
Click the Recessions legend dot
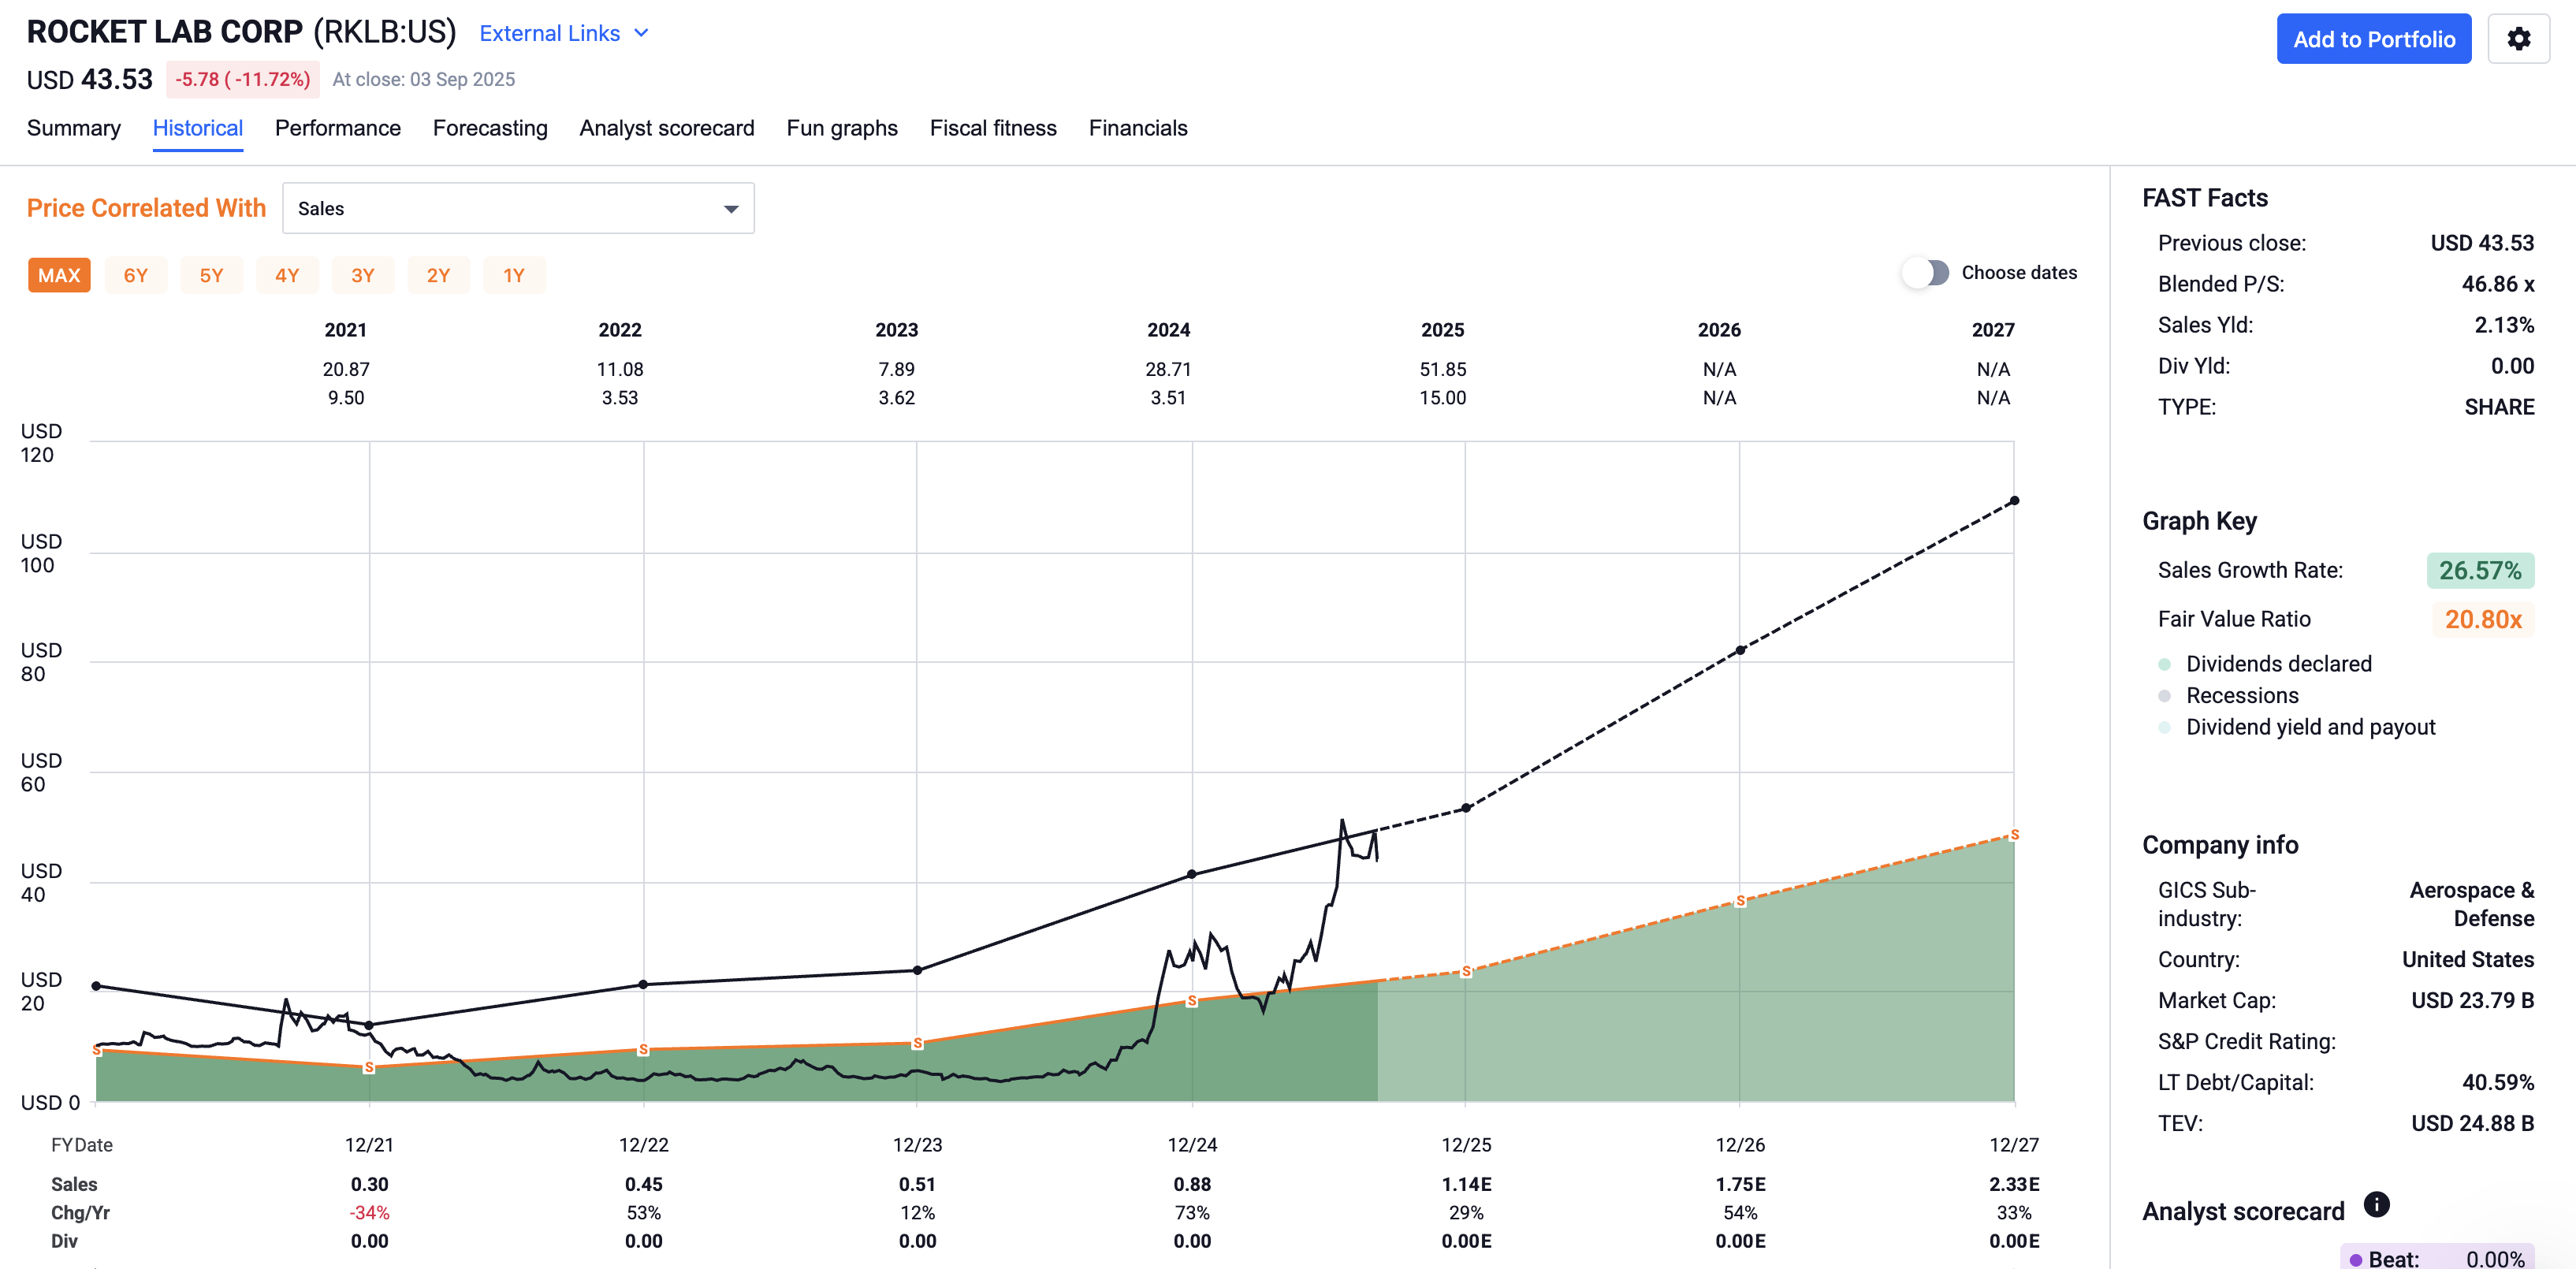point(2164,696)
